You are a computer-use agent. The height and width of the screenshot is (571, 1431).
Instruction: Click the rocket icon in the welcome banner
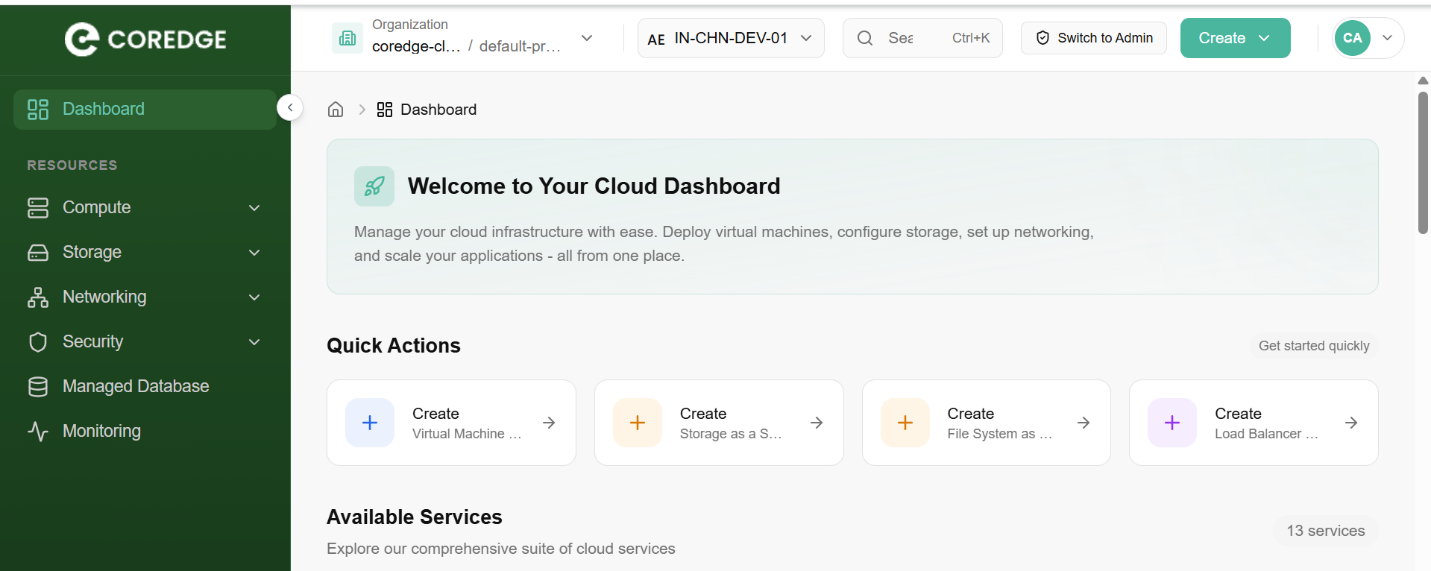tap(374, 186)
